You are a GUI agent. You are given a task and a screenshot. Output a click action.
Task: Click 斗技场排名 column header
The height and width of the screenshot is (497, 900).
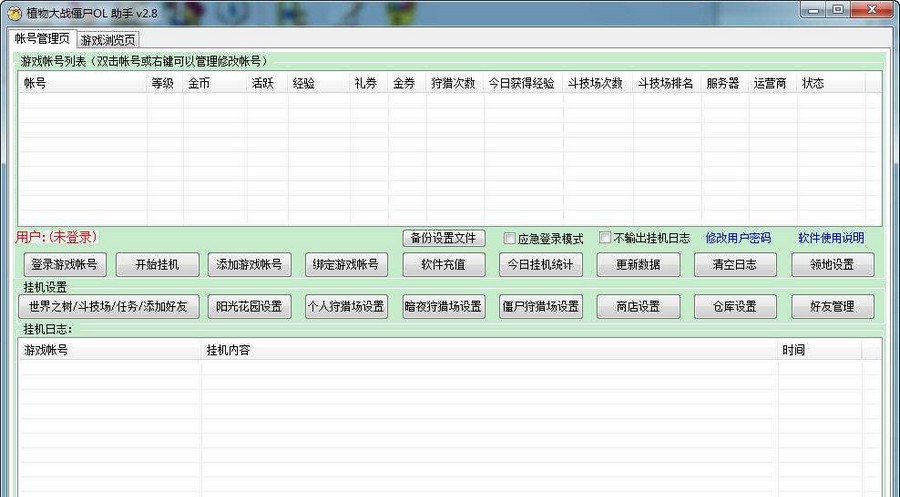667,83
